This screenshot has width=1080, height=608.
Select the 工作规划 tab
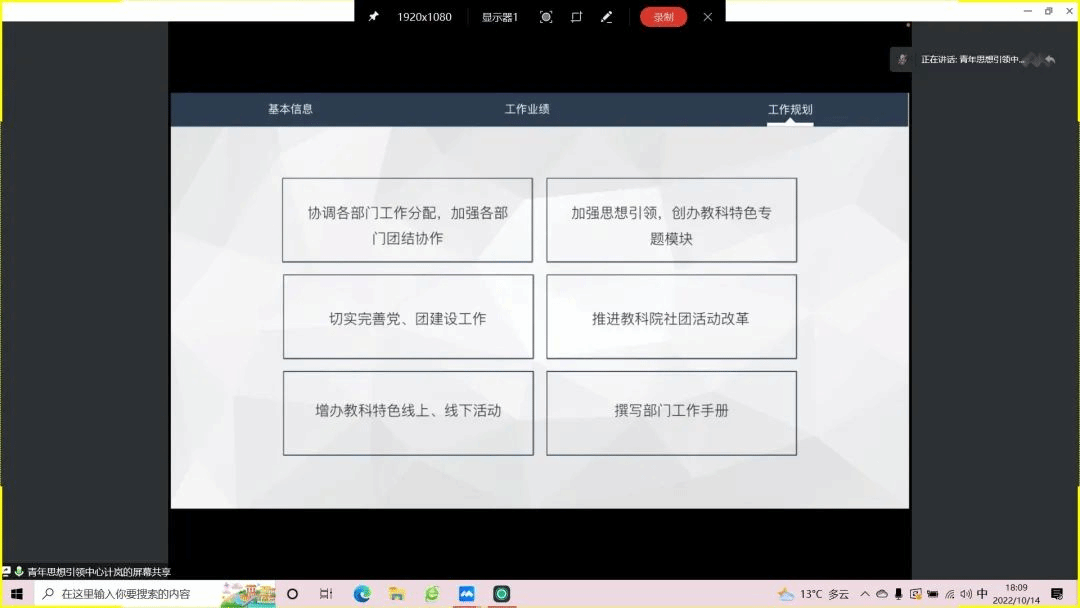(789, 110)
